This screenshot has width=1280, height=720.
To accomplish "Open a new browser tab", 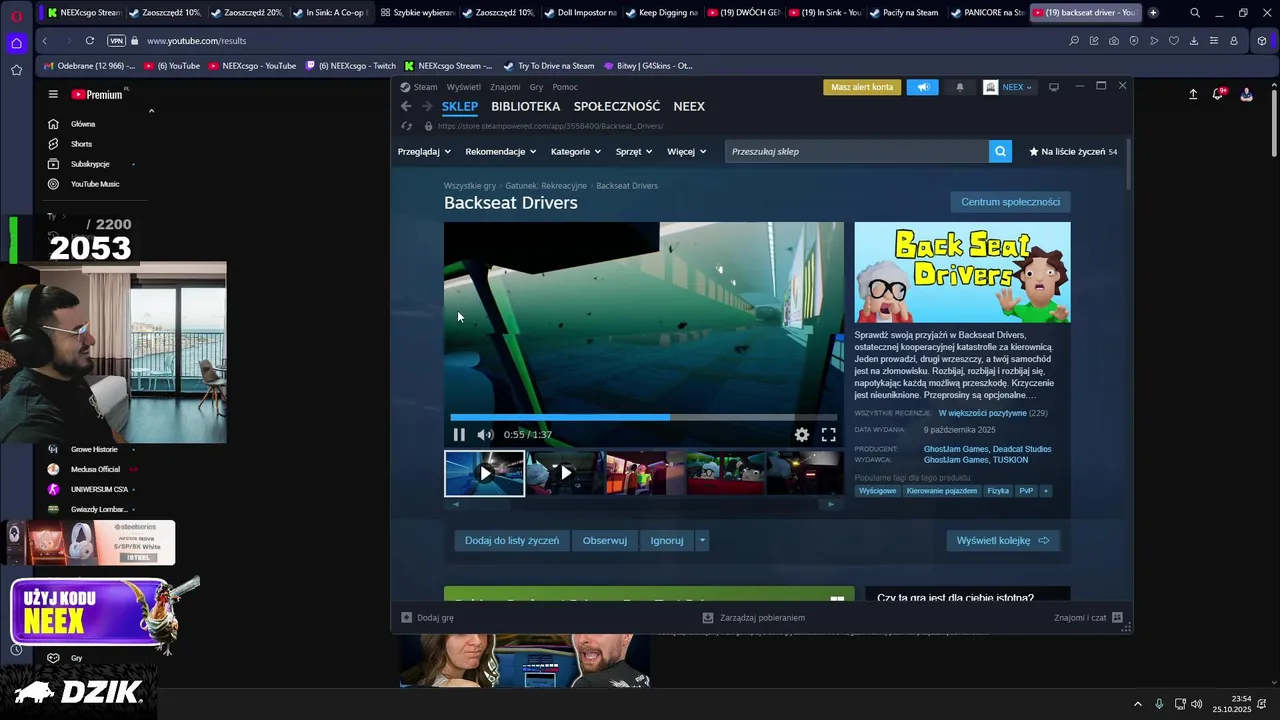I will [x=1153, y=13].
